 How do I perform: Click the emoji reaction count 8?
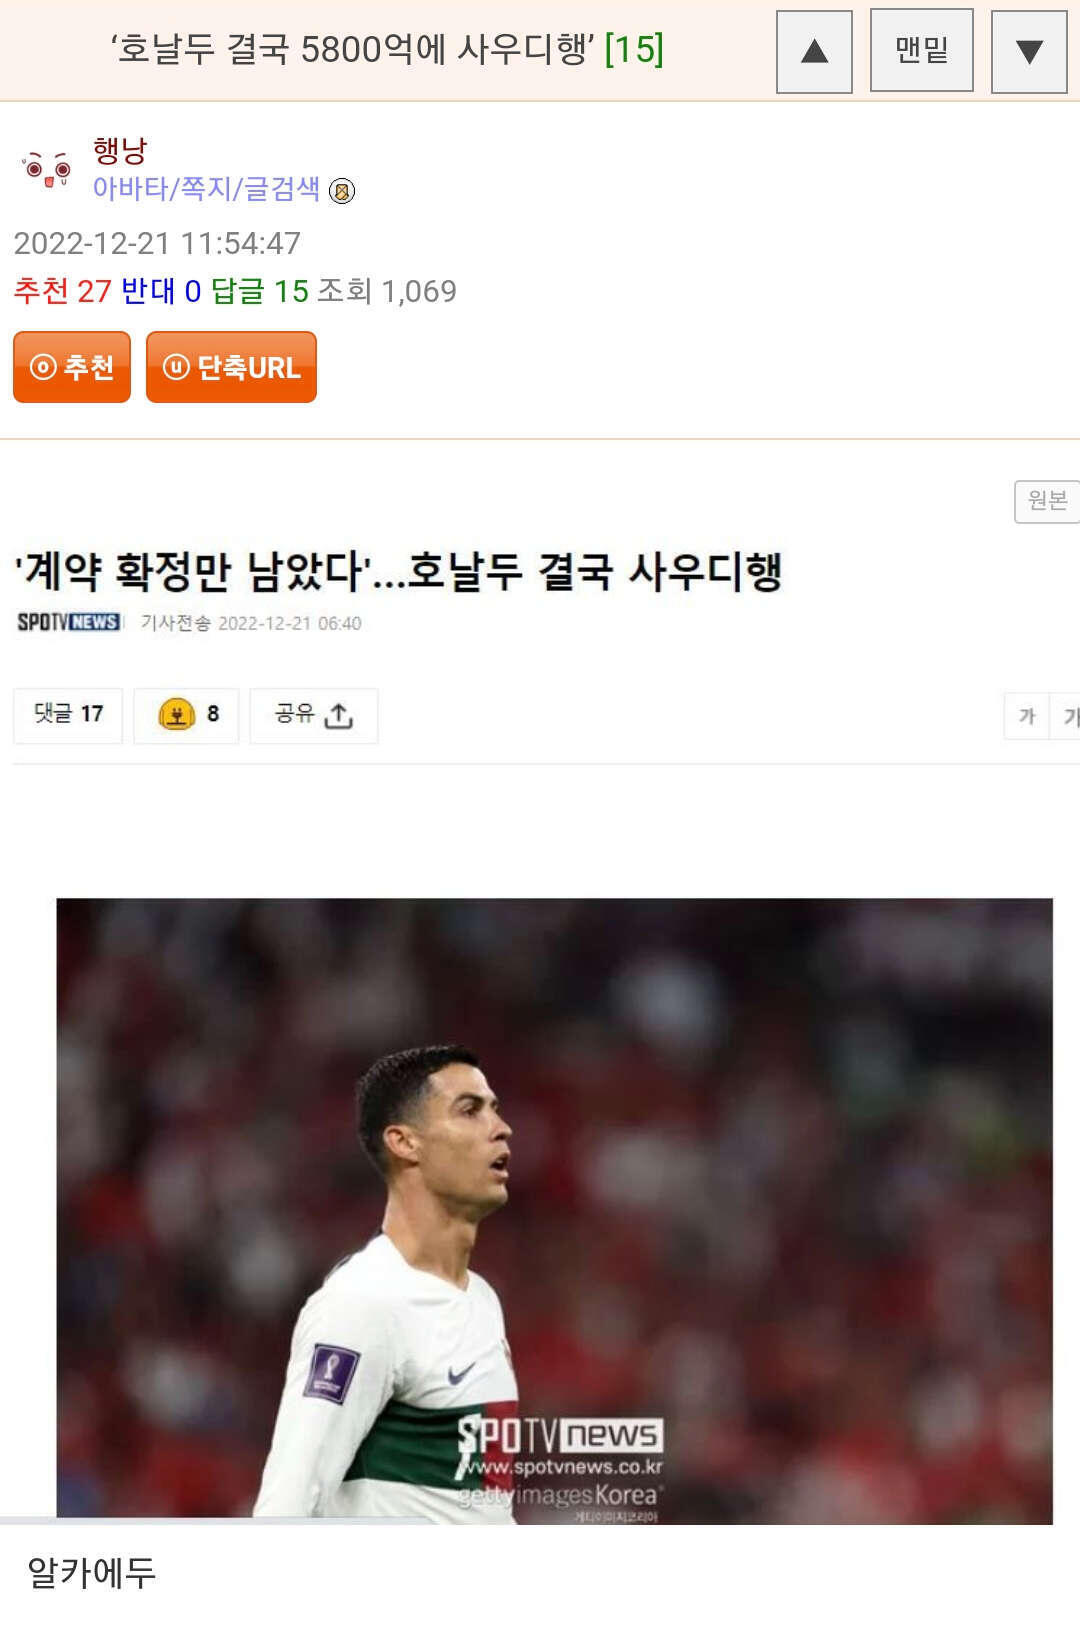pyautogui.click(x=186, y=715)
